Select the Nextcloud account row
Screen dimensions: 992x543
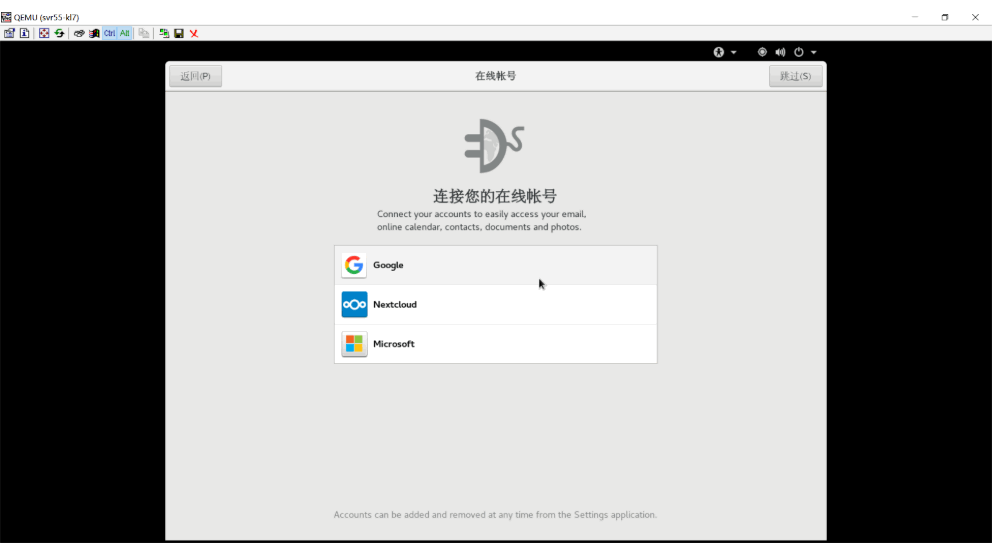(495, 304)
